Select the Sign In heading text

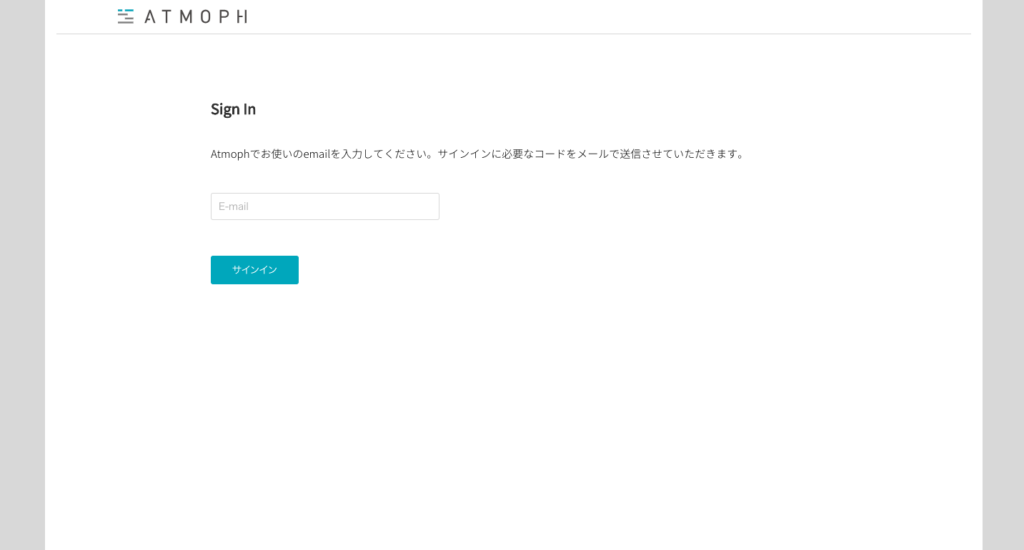(x=233, y=109)
